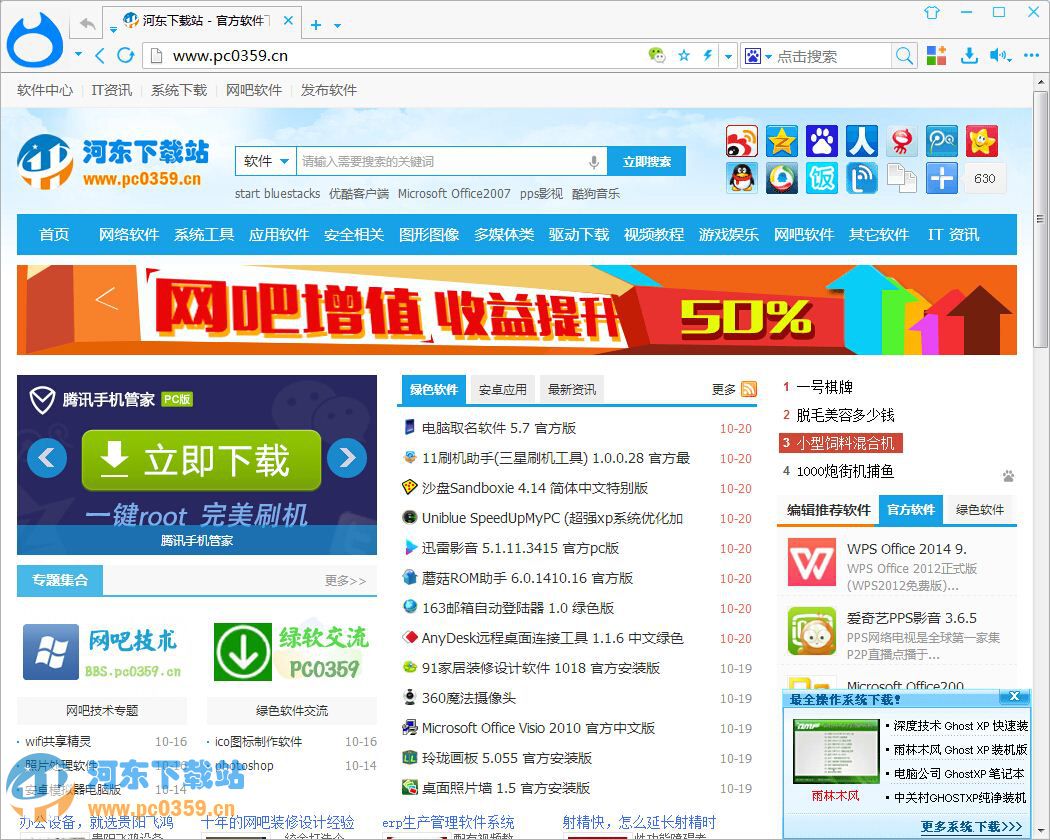Open the downloads manager icon
1050x840 pixels.
pos(969,56)
